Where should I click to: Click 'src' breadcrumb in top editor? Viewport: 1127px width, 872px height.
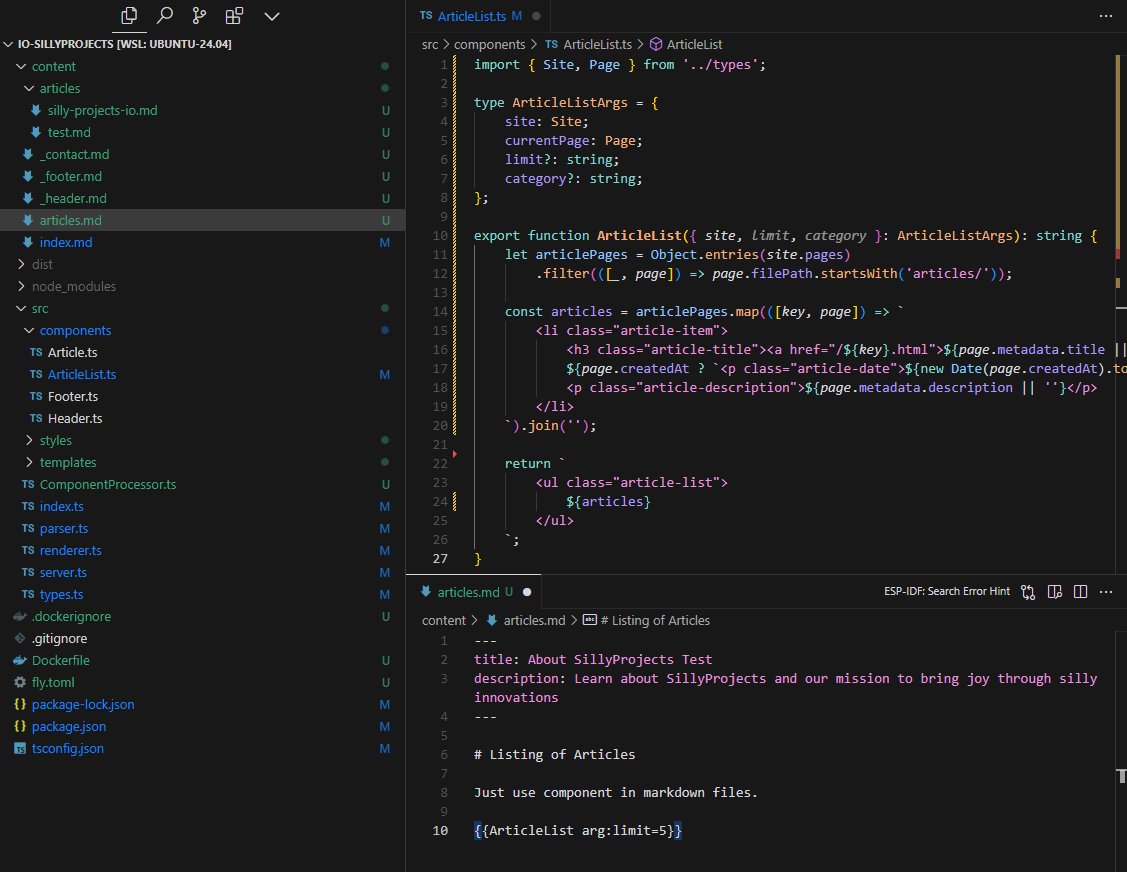(429, 45)
